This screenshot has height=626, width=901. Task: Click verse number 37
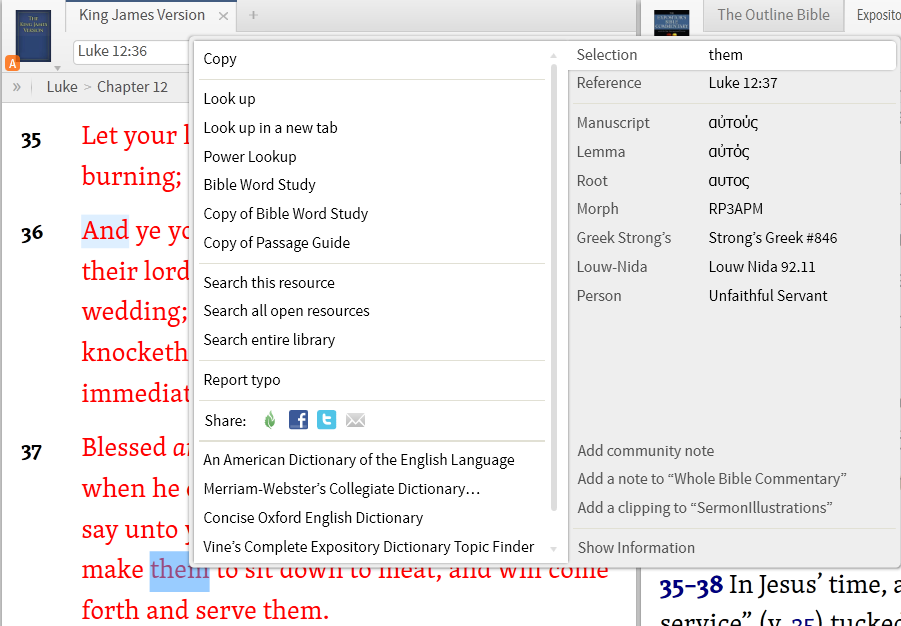point(32,452)
